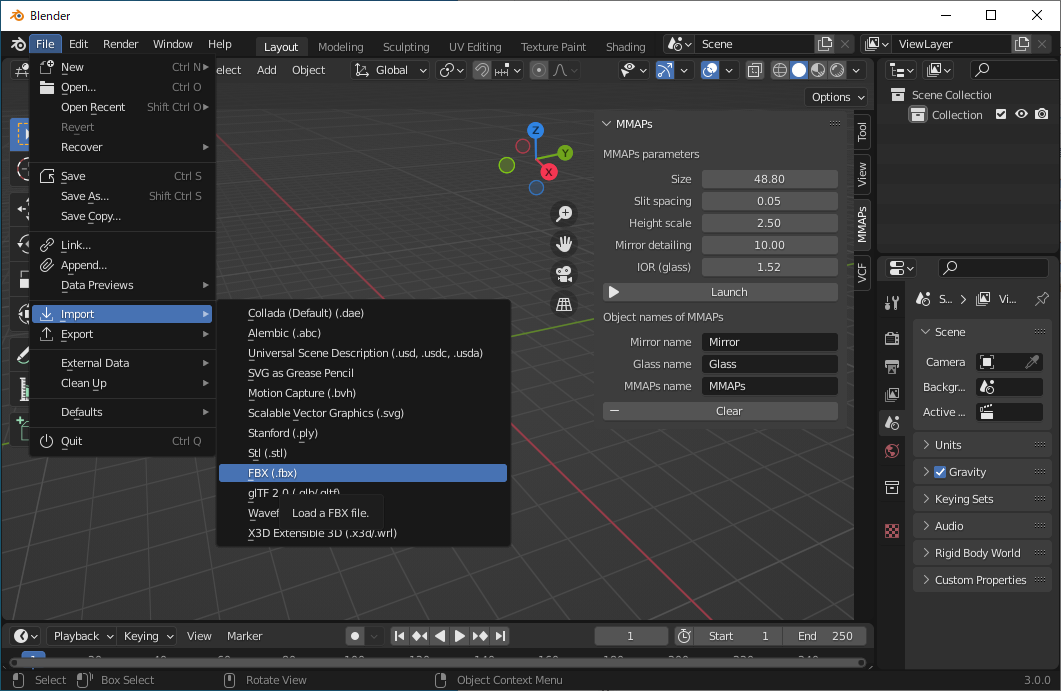Click new scene icon beside Scene field
Viewport: 1061px width, 691px height.
click(x=825, y=44)
